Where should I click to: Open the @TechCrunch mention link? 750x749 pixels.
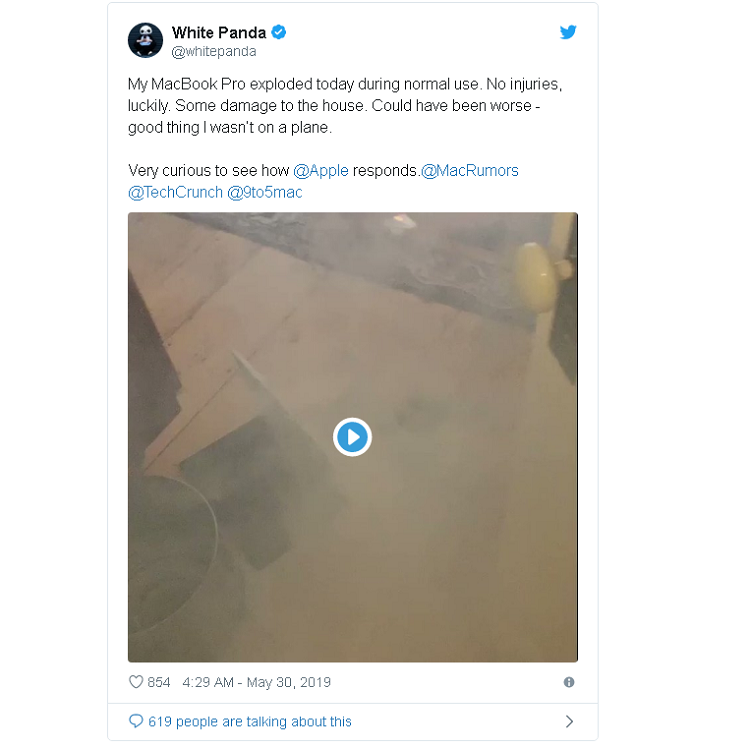click(x=175, y=192)
